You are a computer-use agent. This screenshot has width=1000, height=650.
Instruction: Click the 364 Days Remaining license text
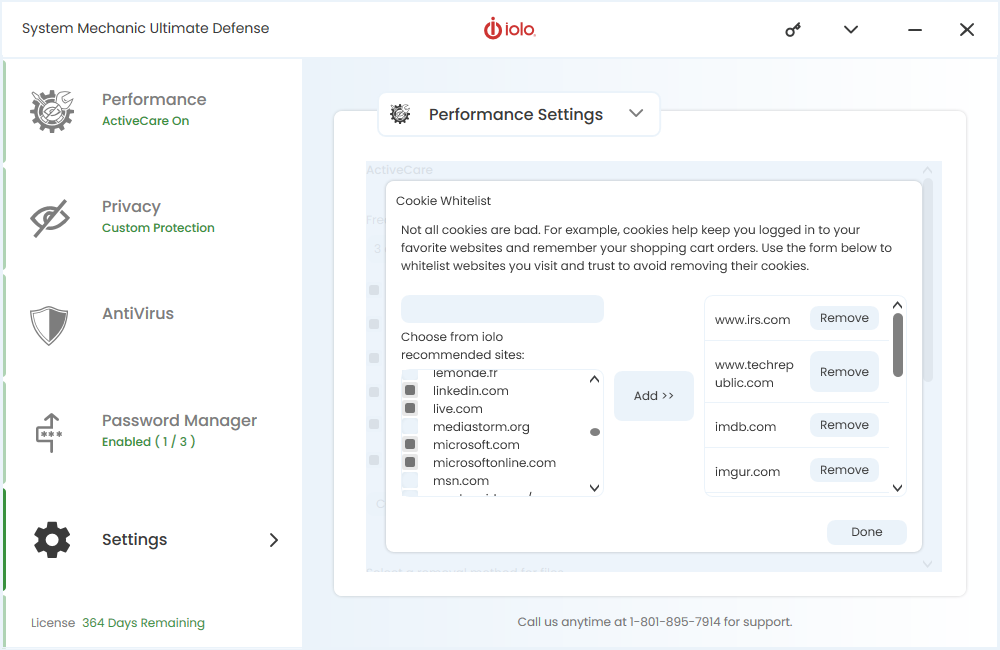[143, 623]
